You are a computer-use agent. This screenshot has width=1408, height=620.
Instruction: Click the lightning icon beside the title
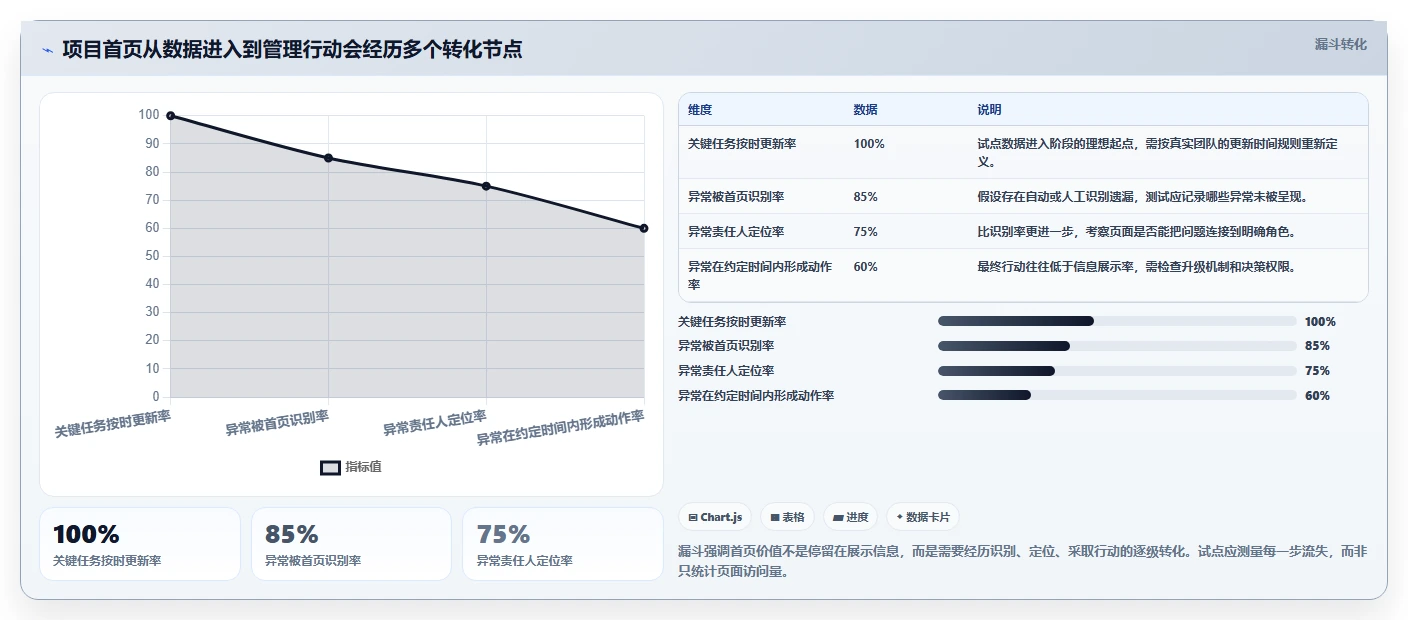[47, 50]
